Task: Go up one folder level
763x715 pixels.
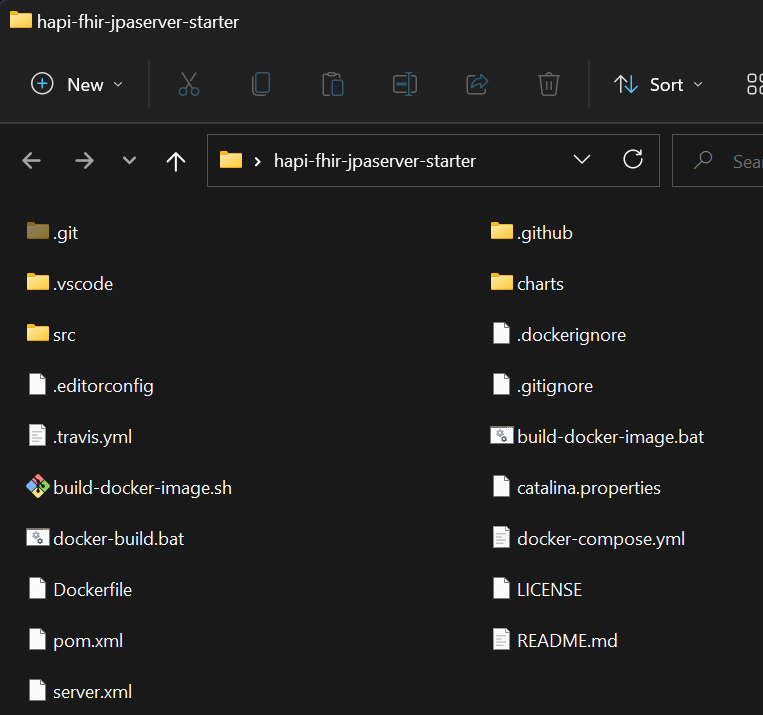Action: pos(176,161)
